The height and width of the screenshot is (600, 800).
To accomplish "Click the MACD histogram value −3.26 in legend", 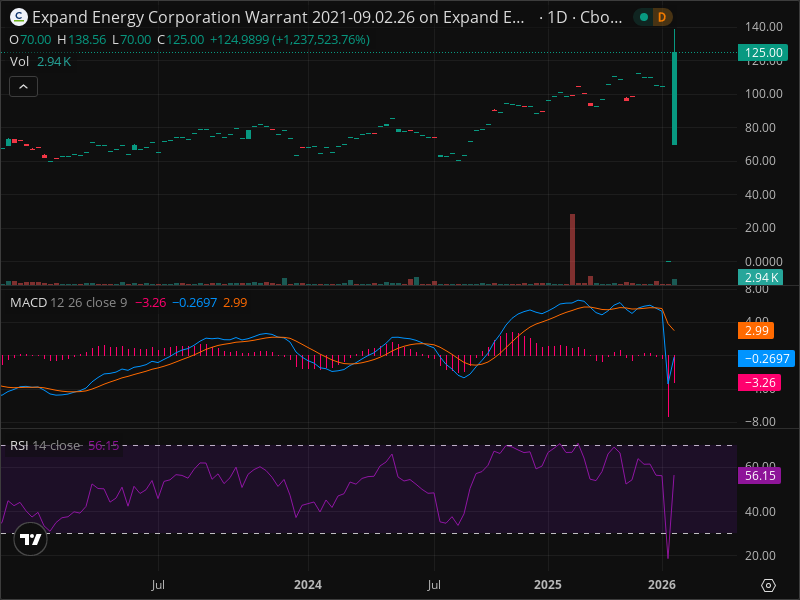I will (x=151, y=303).
